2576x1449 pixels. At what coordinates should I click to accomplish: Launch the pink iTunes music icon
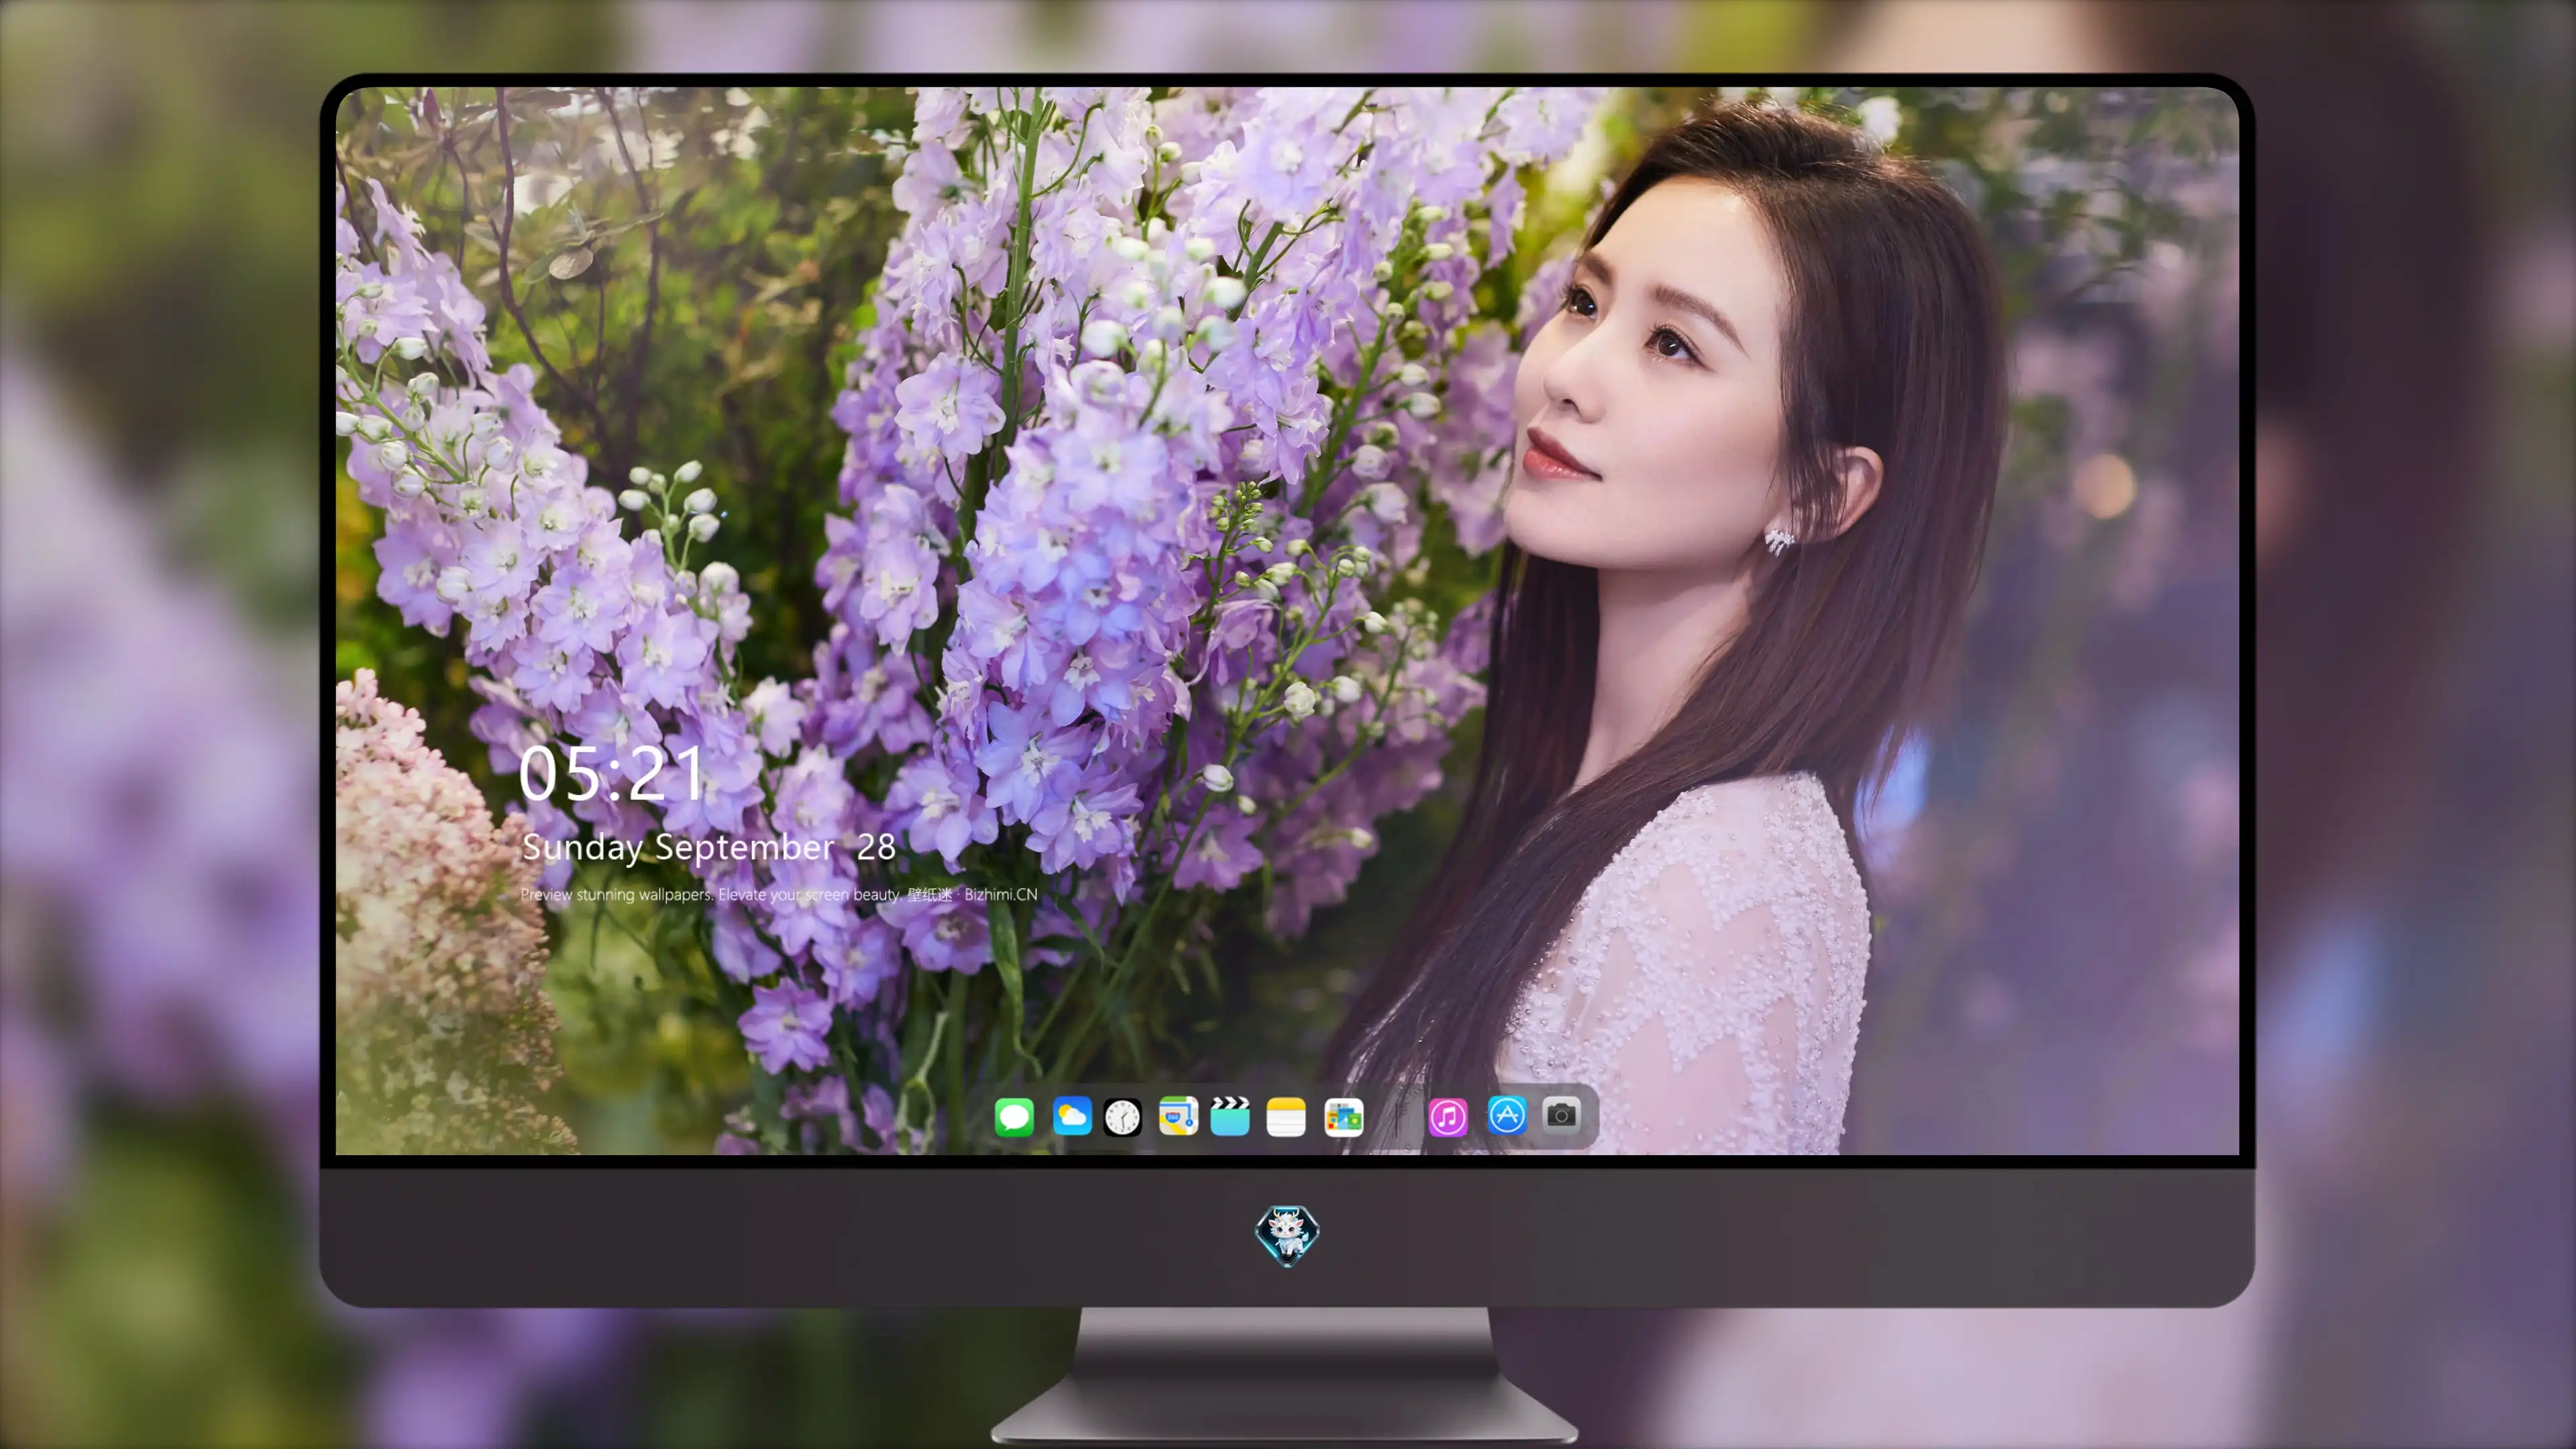(x=1448, y=1116)
